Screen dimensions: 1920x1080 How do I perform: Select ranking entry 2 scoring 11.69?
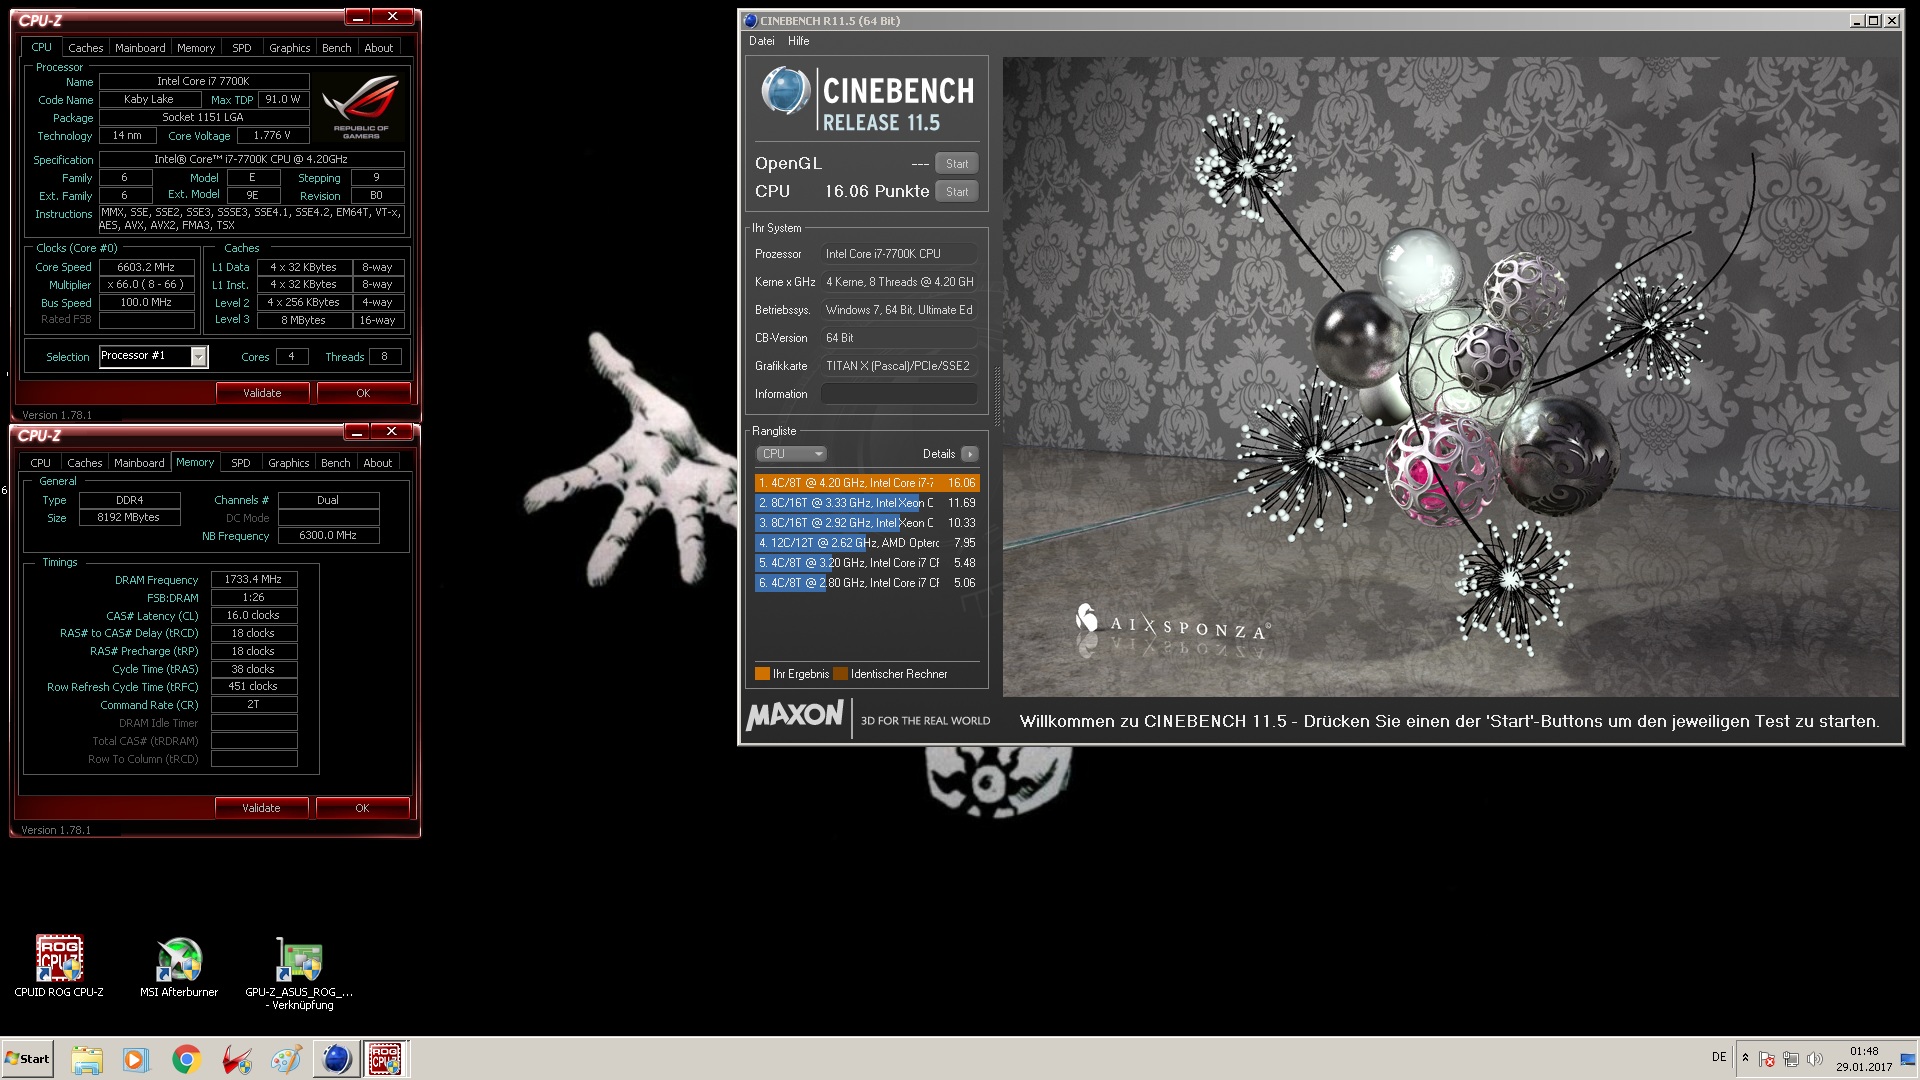pos(867,503)
